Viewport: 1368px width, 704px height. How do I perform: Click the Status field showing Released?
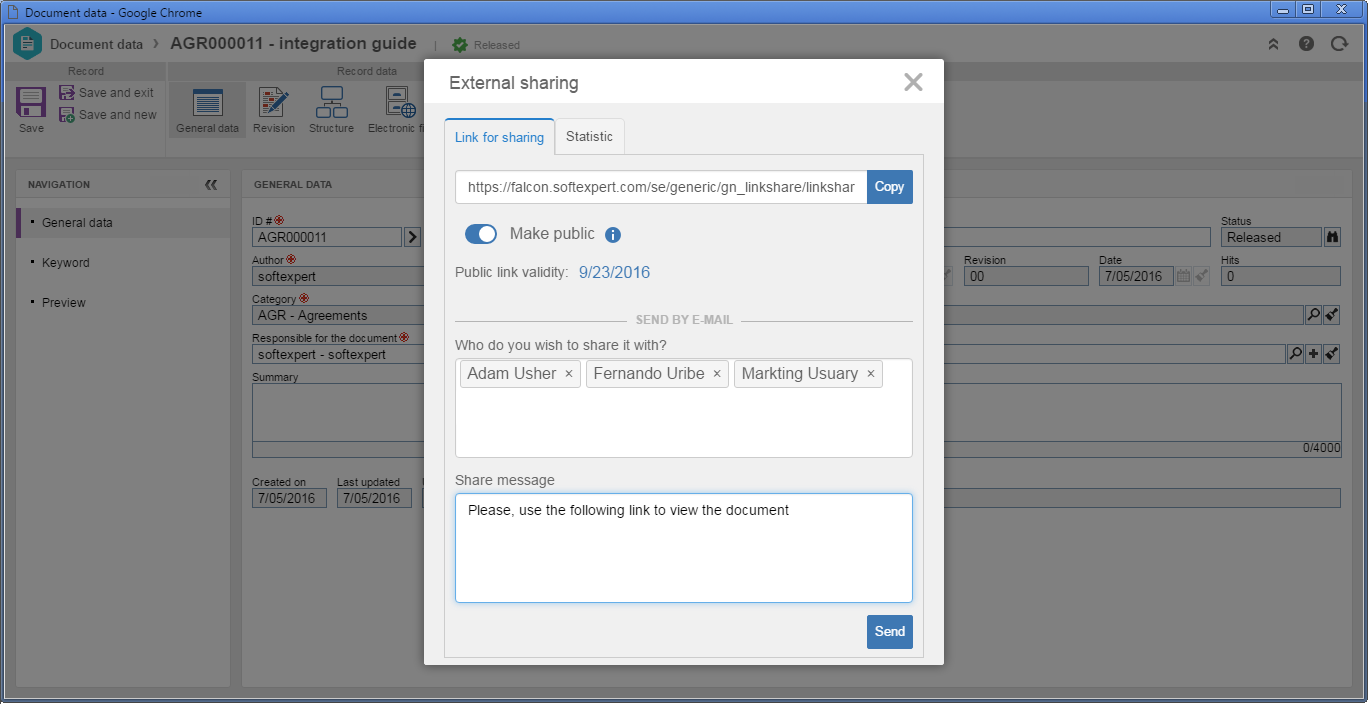coord(1271,238)
